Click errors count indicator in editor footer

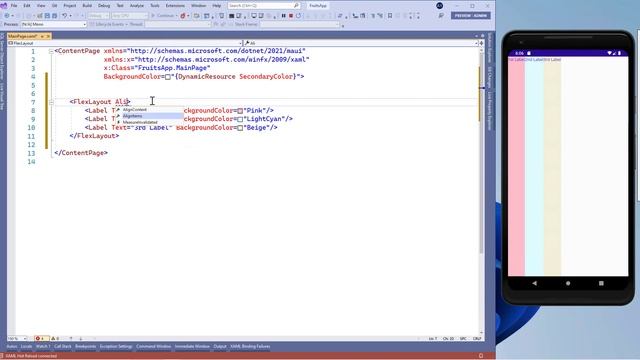[x=41, y=338]
